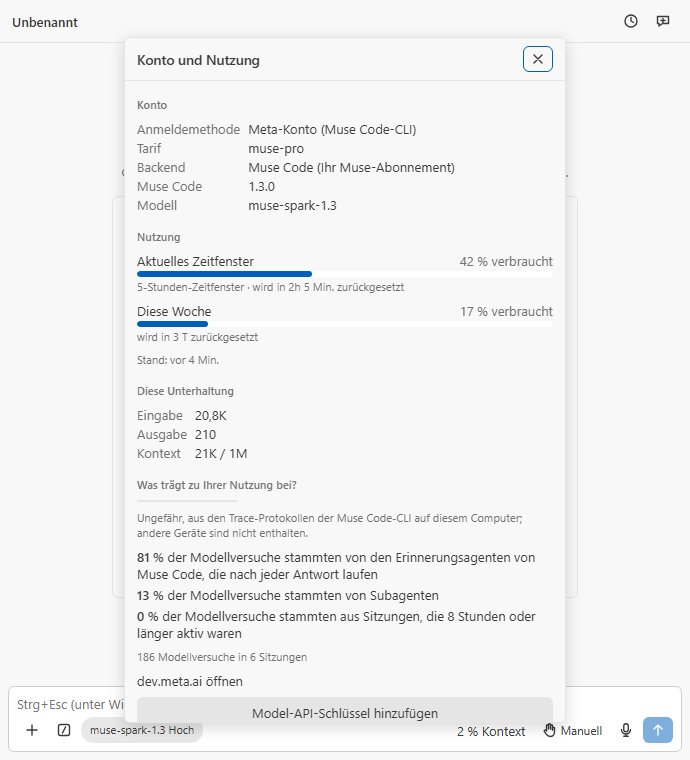Click Model-API-Schlüssel hinzufügen button
The width and height of the screenshot is (690, 760).
click(345, 711)
